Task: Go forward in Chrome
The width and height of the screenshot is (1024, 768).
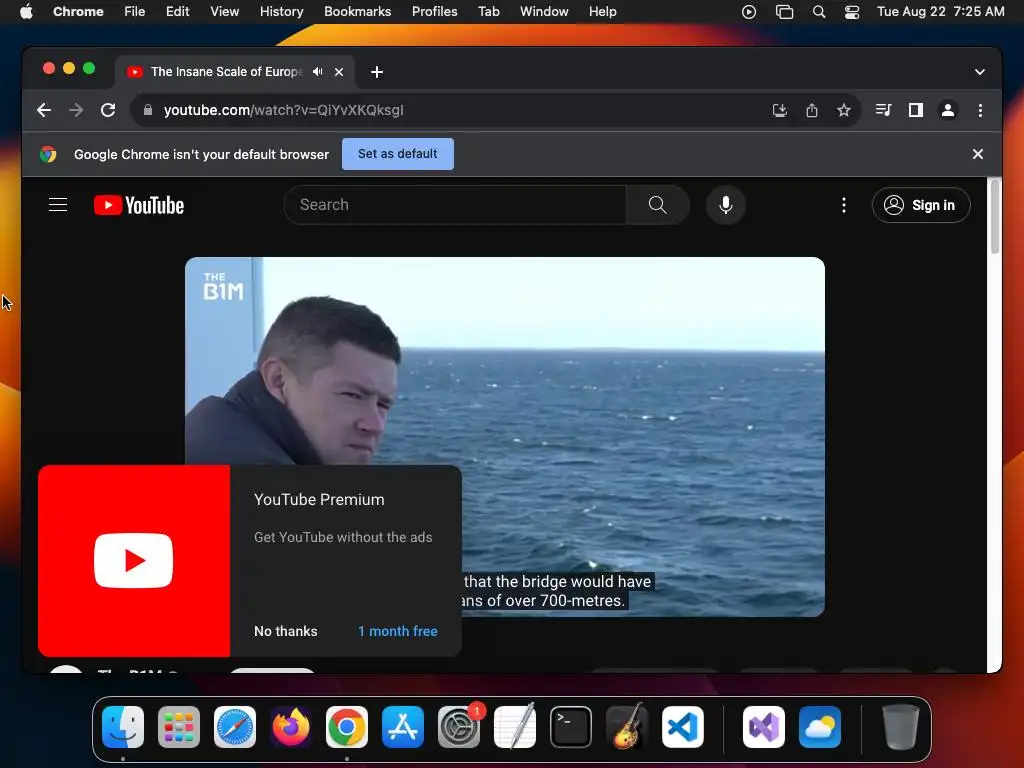Action: click(76, 110)
